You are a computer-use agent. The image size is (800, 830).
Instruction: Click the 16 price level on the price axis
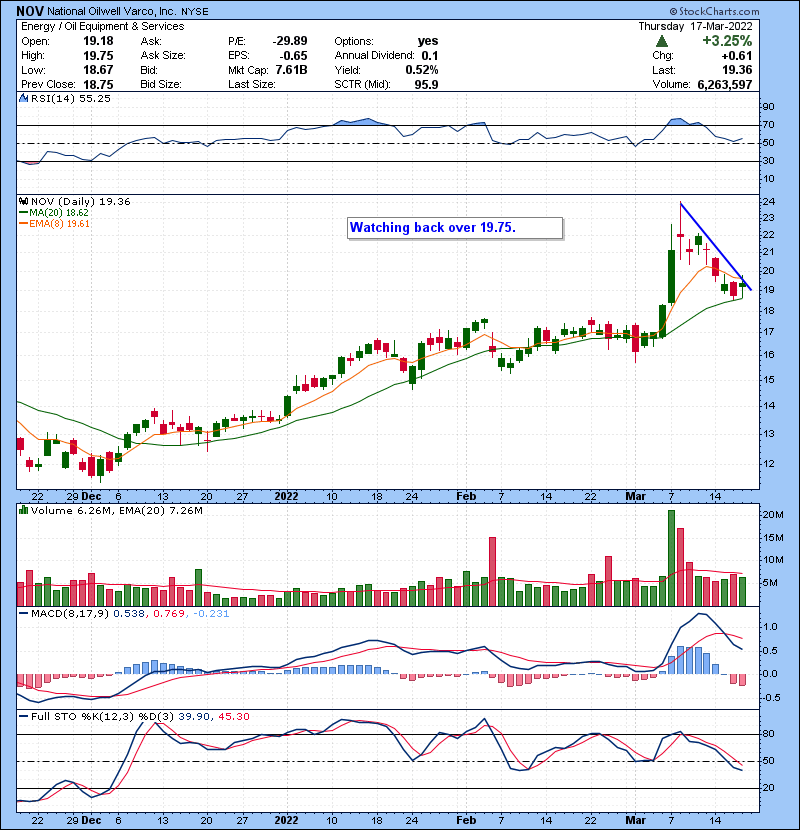coord(768,355)
